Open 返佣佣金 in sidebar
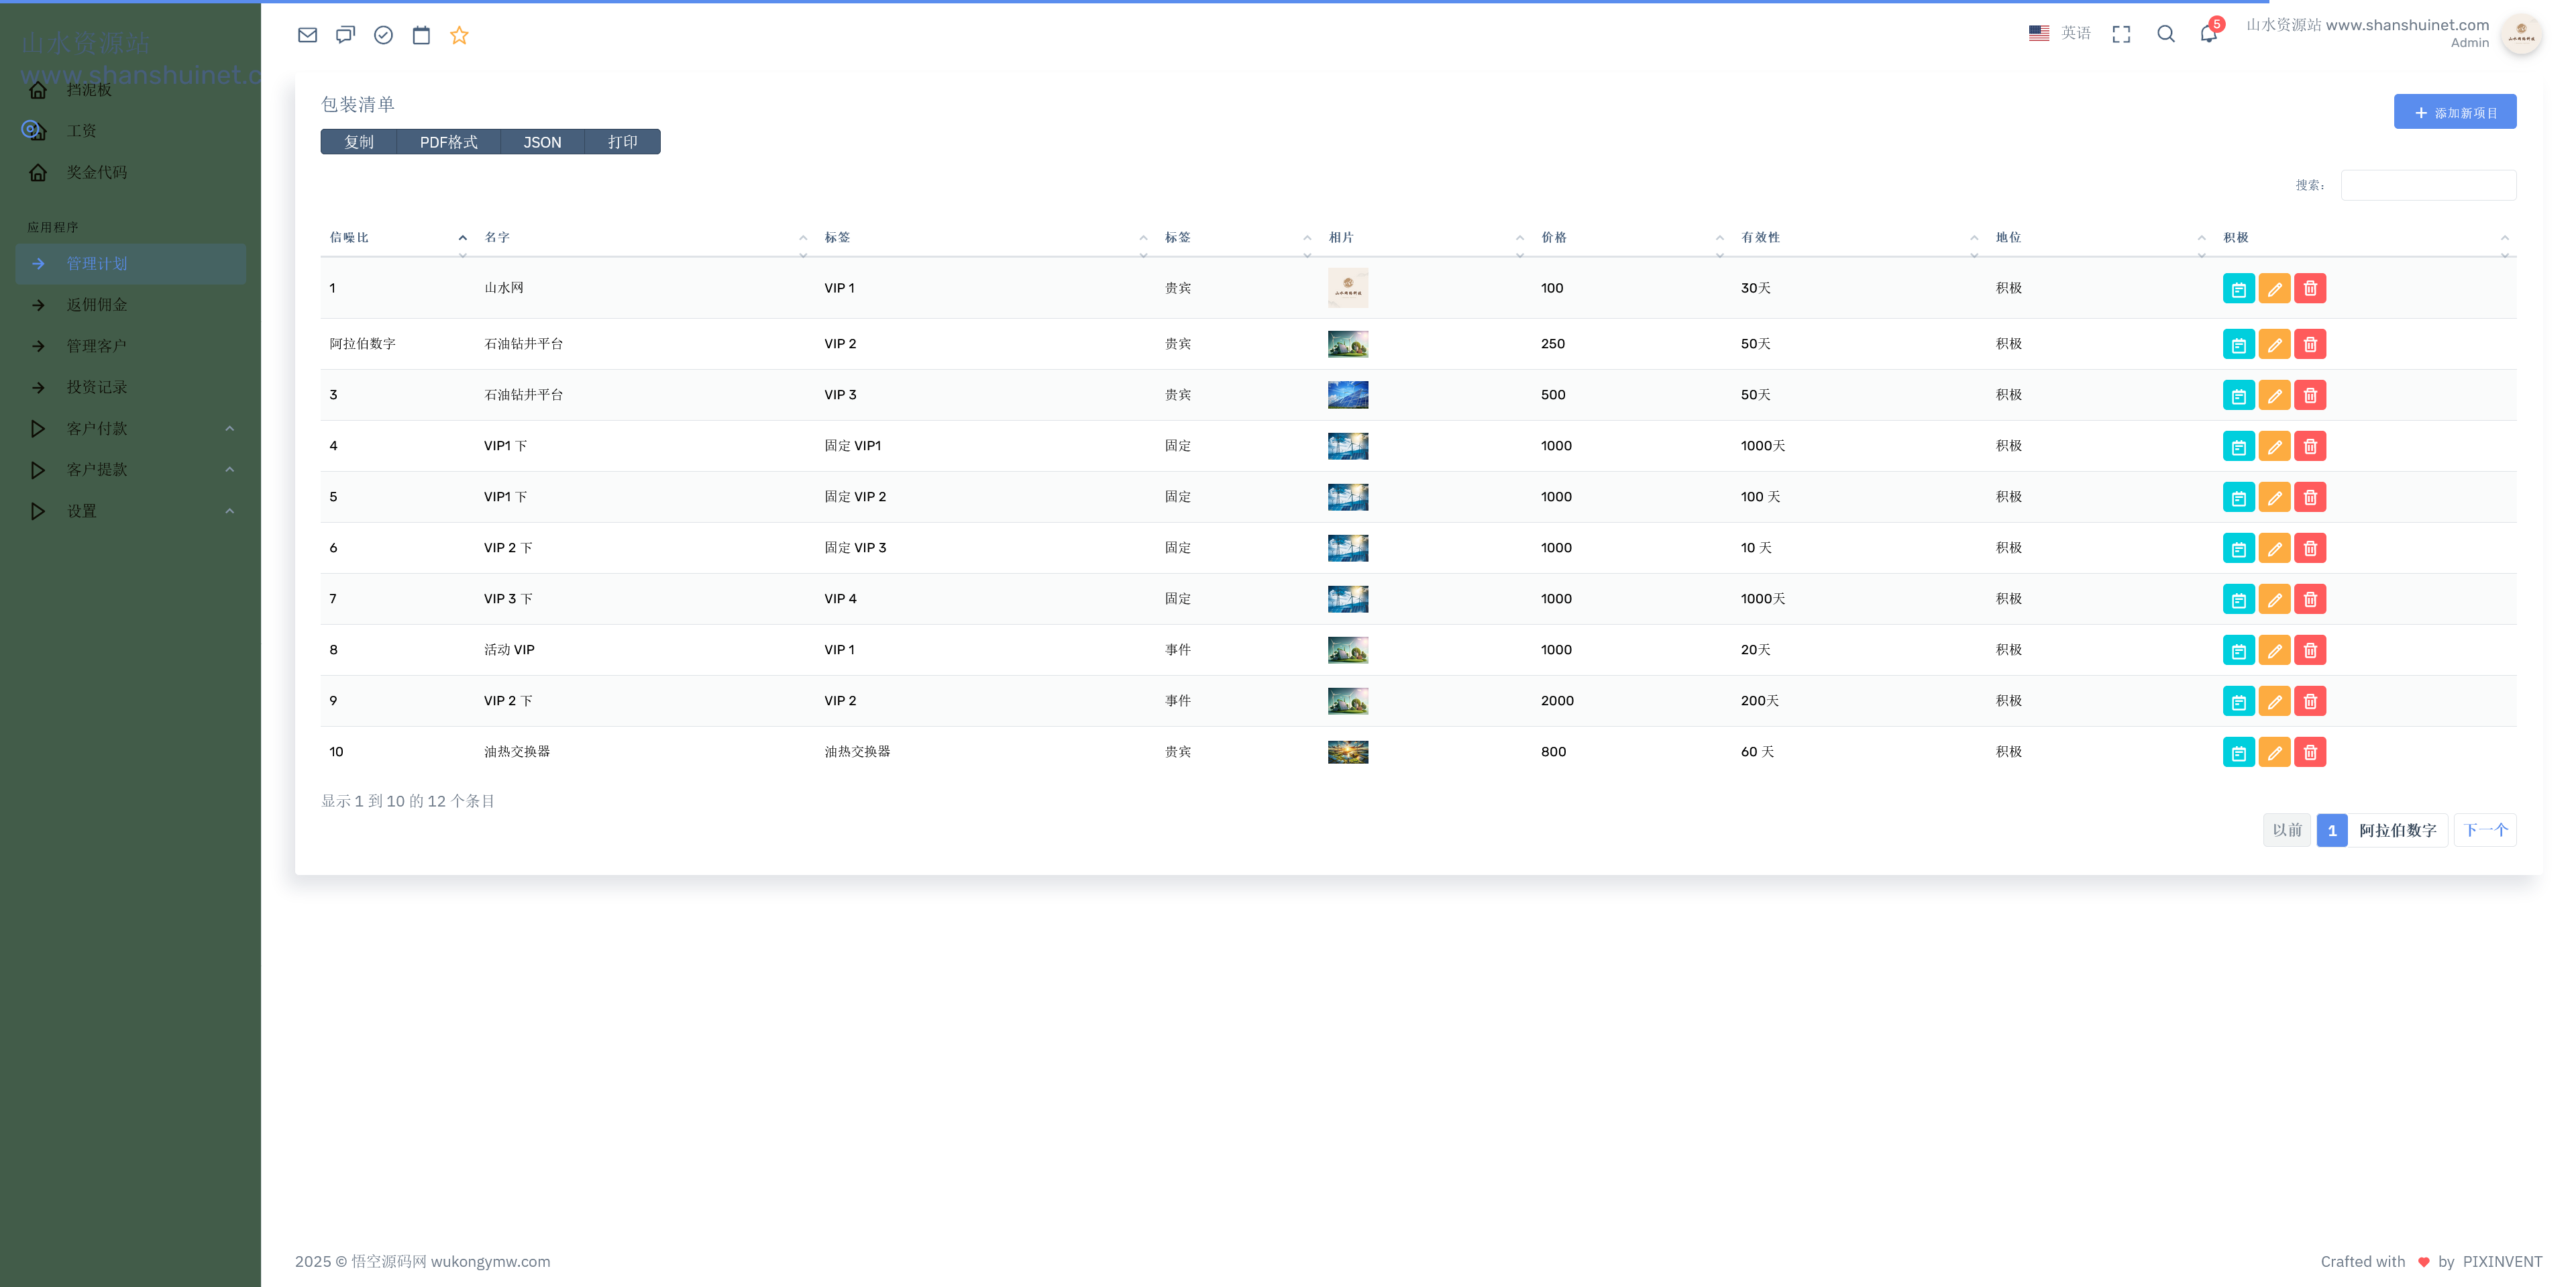Screen dimensions: 2576x1287 coord(97,305)
